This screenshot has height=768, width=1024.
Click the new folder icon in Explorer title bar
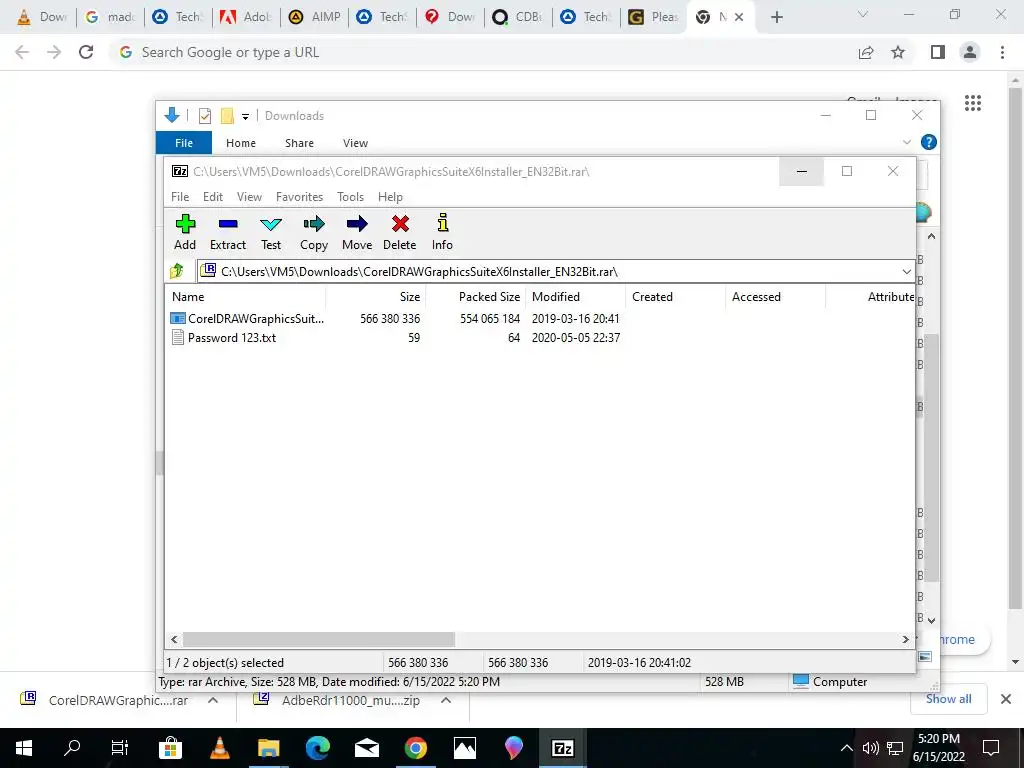click(x=227, y=116)
